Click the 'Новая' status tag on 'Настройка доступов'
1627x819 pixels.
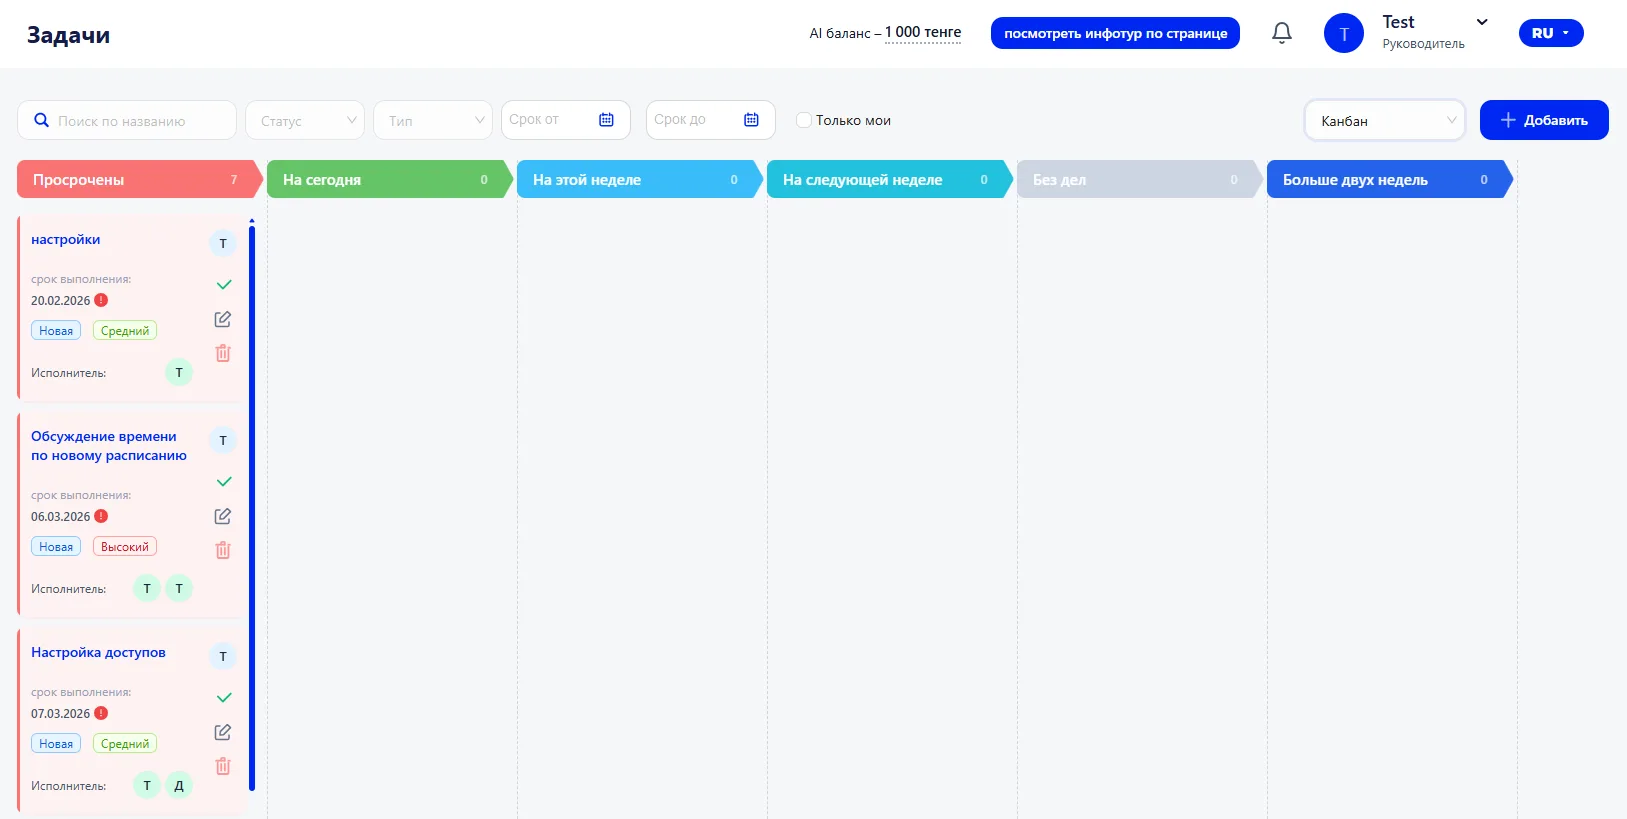tap(56, 744)
